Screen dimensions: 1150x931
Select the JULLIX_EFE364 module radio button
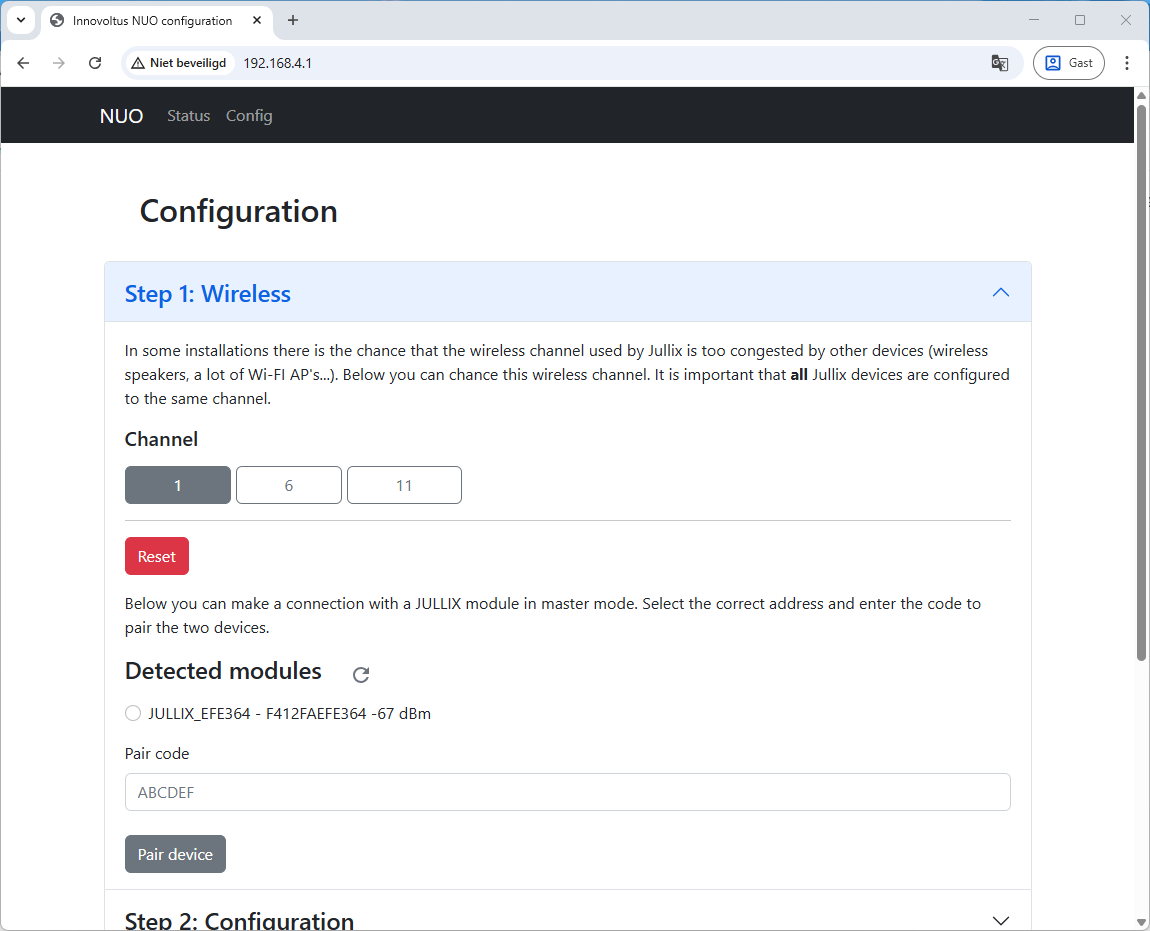[x=133, y=713]
